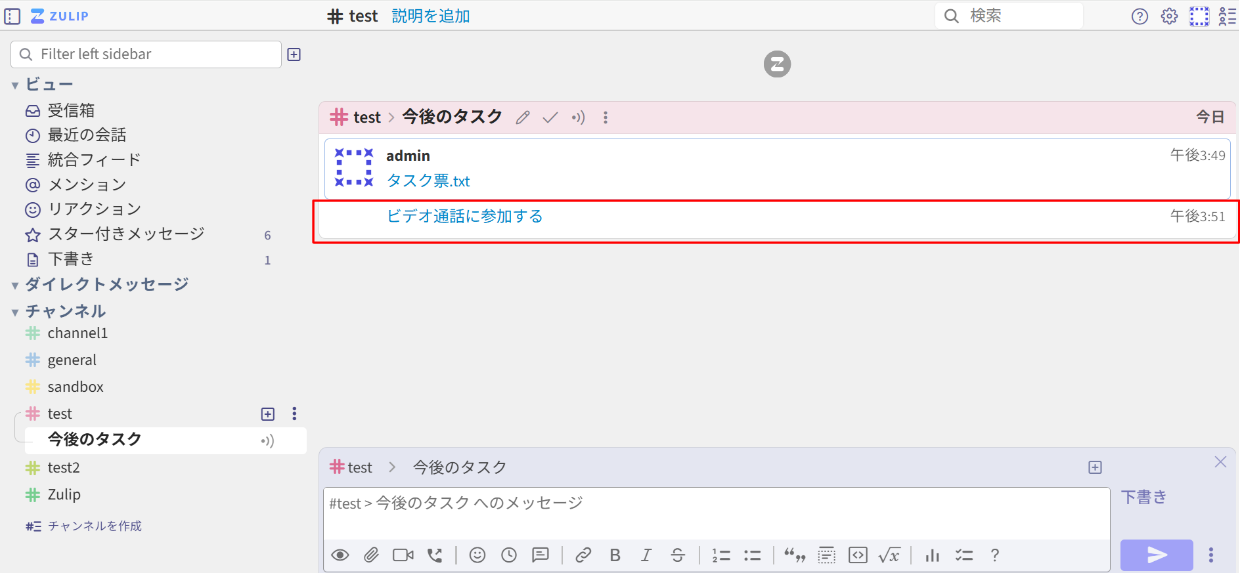Click the sandbox channel in the sidebar

point(75,387)
